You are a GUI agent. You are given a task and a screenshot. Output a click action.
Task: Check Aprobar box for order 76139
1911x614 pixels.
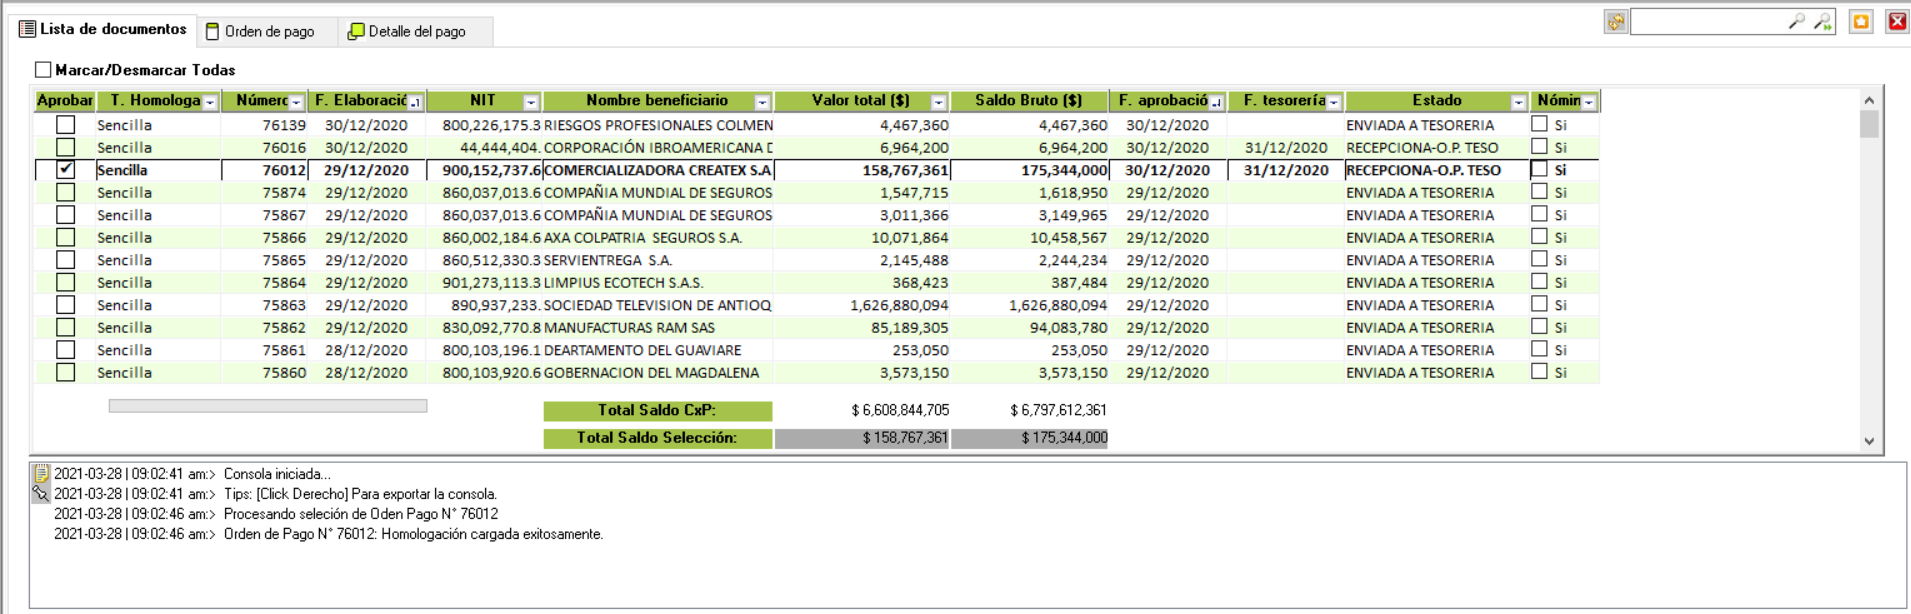tap(66, 125)
